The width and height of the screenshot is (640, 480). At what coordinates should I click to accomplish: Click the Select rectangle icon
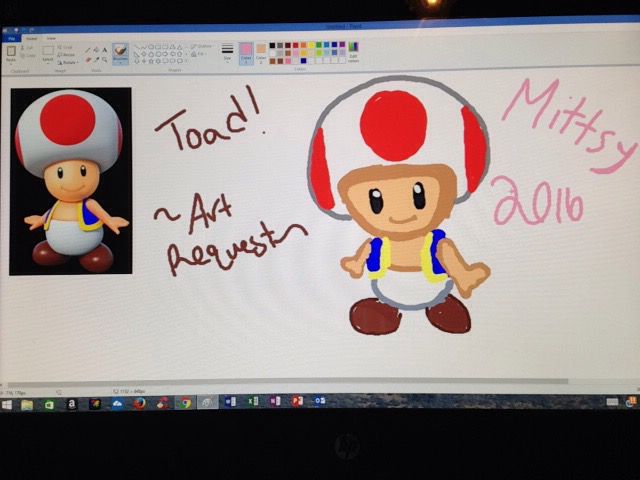coord(48,50)
